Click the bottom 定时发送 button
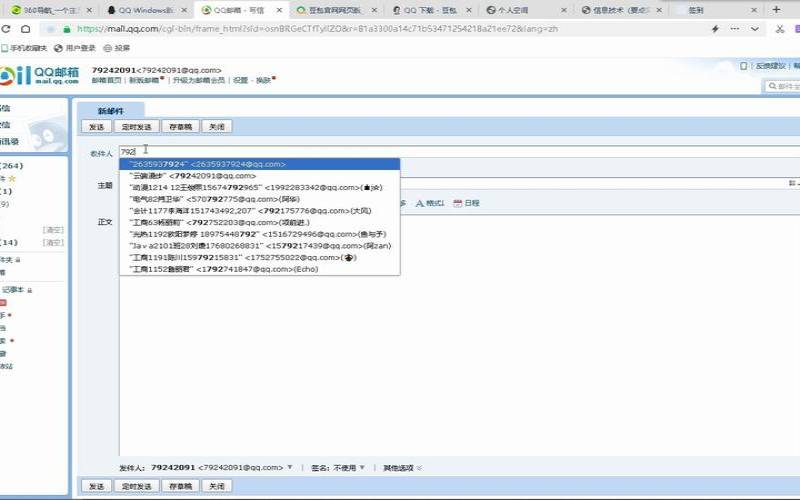 (137, 486)
